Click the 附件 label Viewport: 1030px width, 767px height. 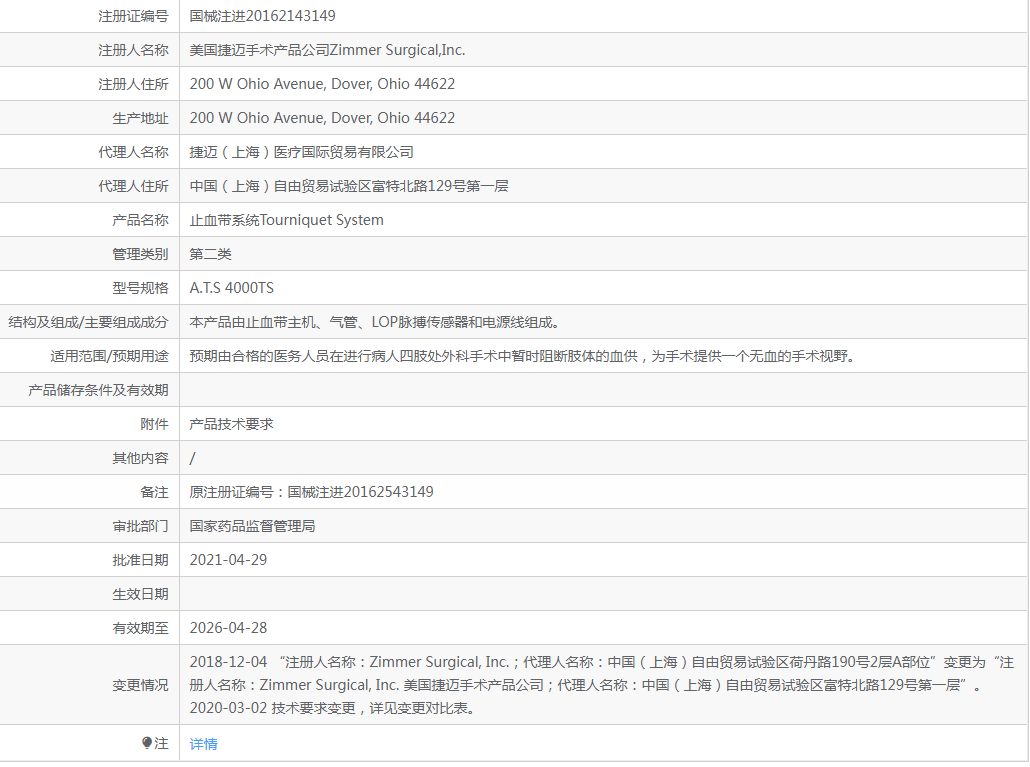(154, 424)
